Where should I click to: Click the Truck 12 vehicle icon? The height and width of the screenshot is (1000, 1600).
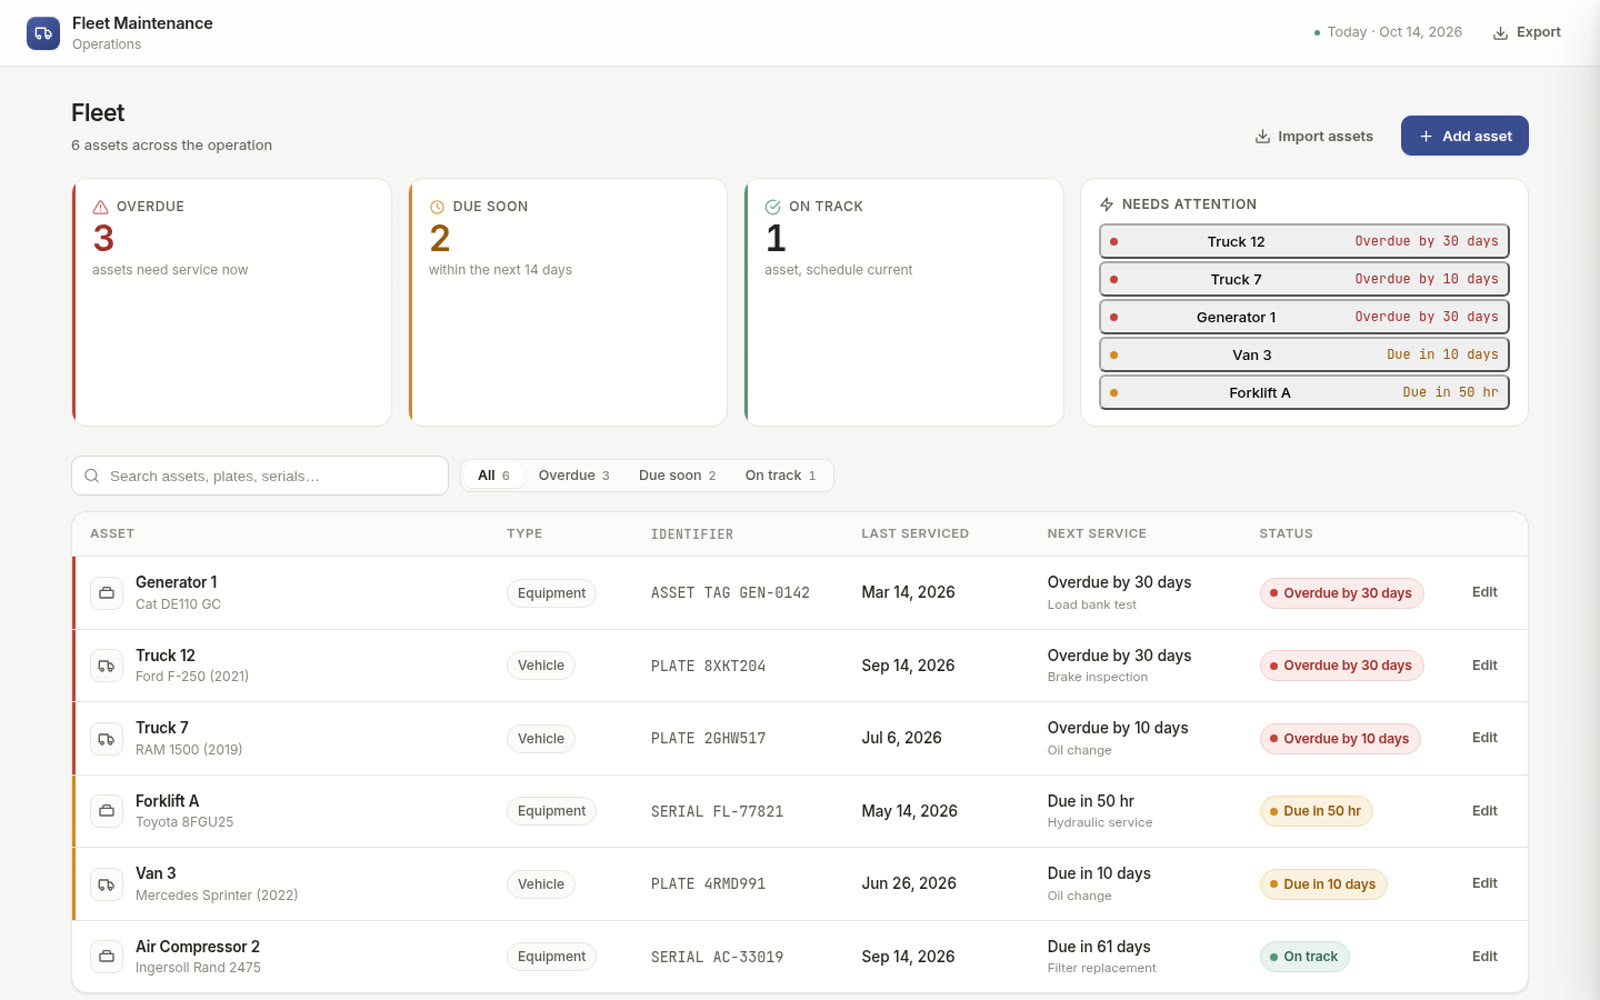(107, 666)
